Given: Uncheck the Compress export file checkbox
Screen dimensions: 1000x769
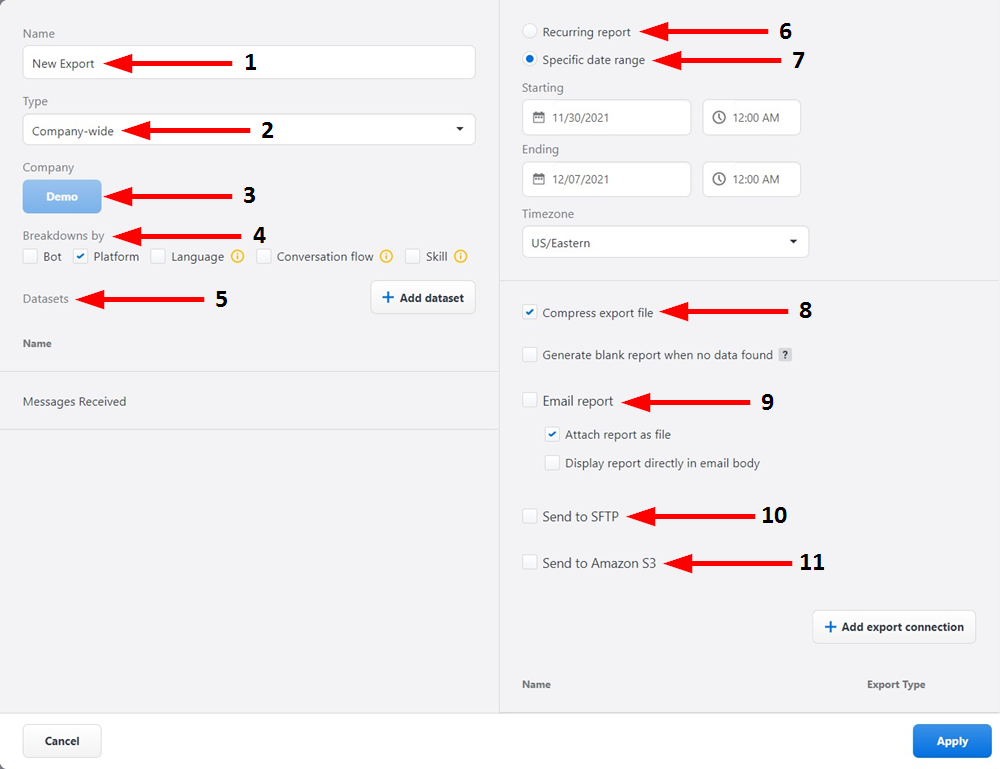Looking at the screenshot, I should (x=529, y=313).
